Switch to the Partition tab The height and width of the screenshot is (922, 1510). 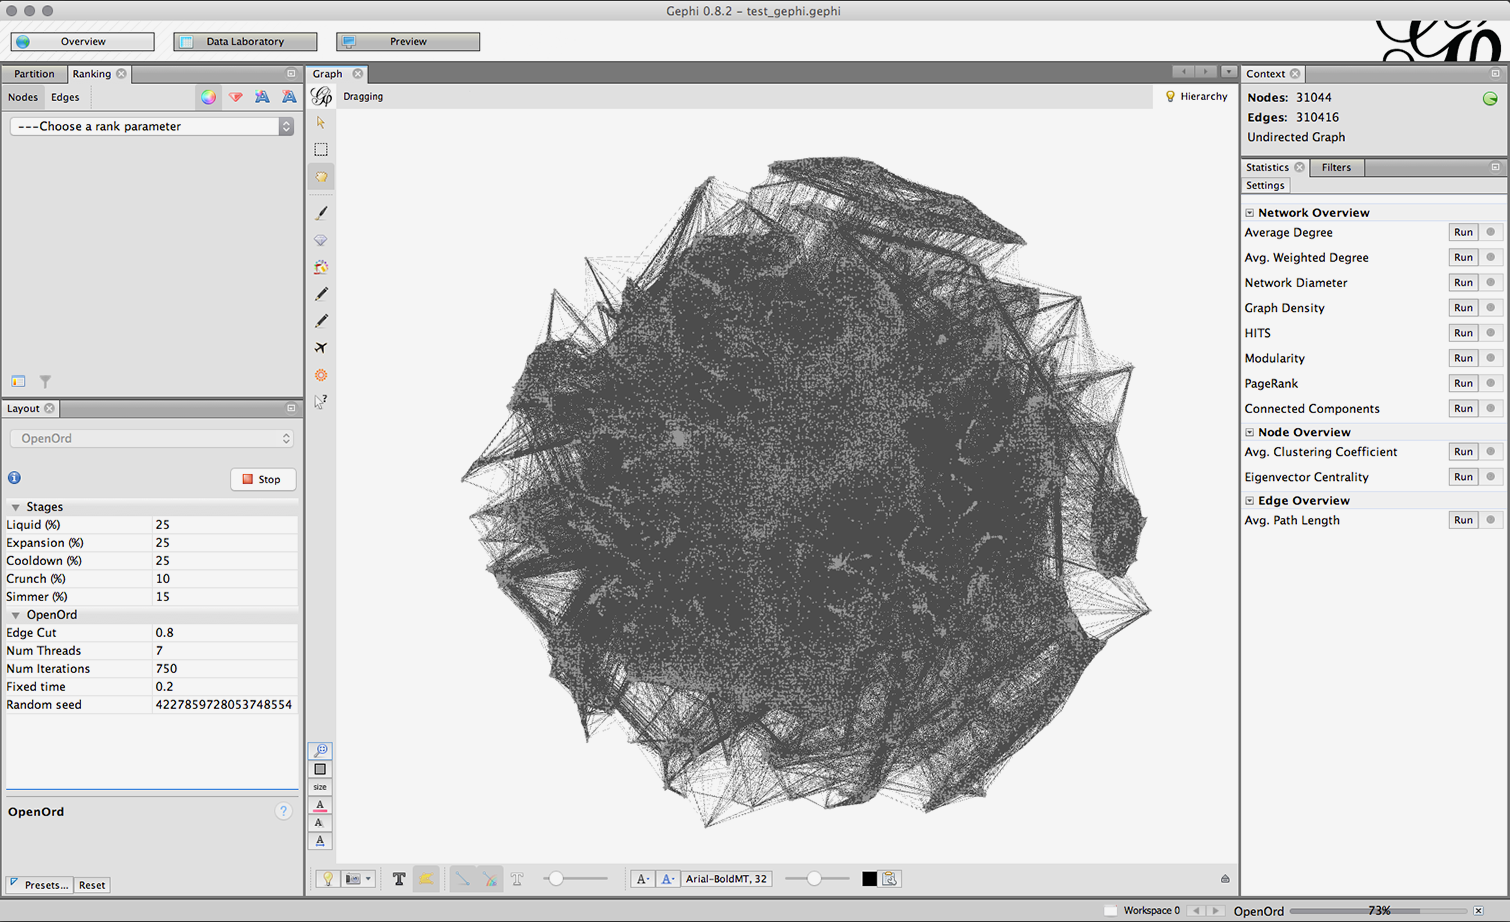tap(34, 74)
